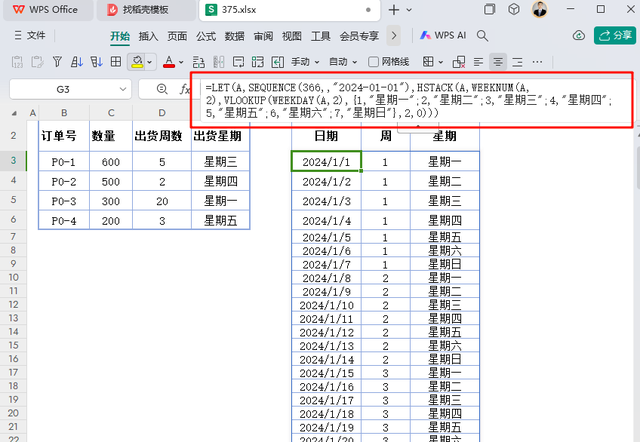Click the 出货周数 header cell
Screen dimensions: 640x442
(x=162, y=136)
